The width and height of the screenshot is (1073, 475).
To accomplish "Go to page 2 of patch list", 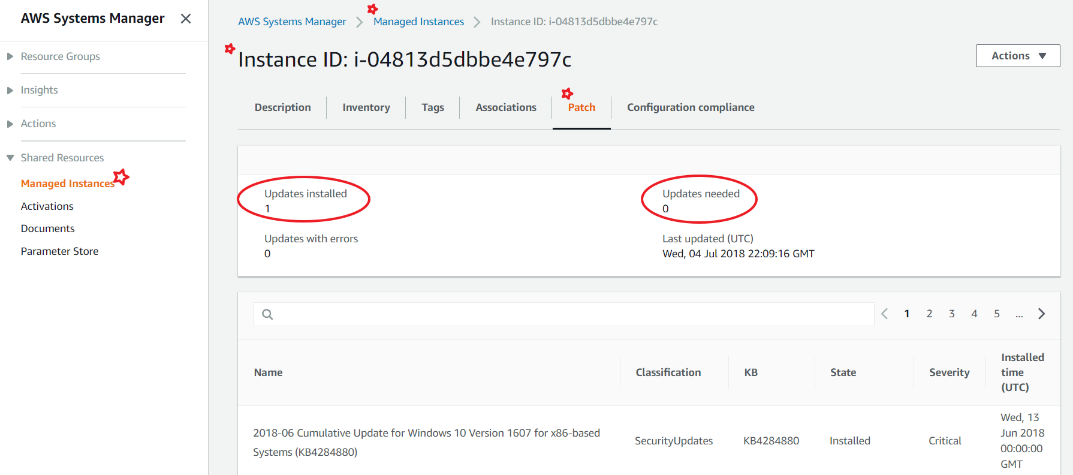I will 929,313.
